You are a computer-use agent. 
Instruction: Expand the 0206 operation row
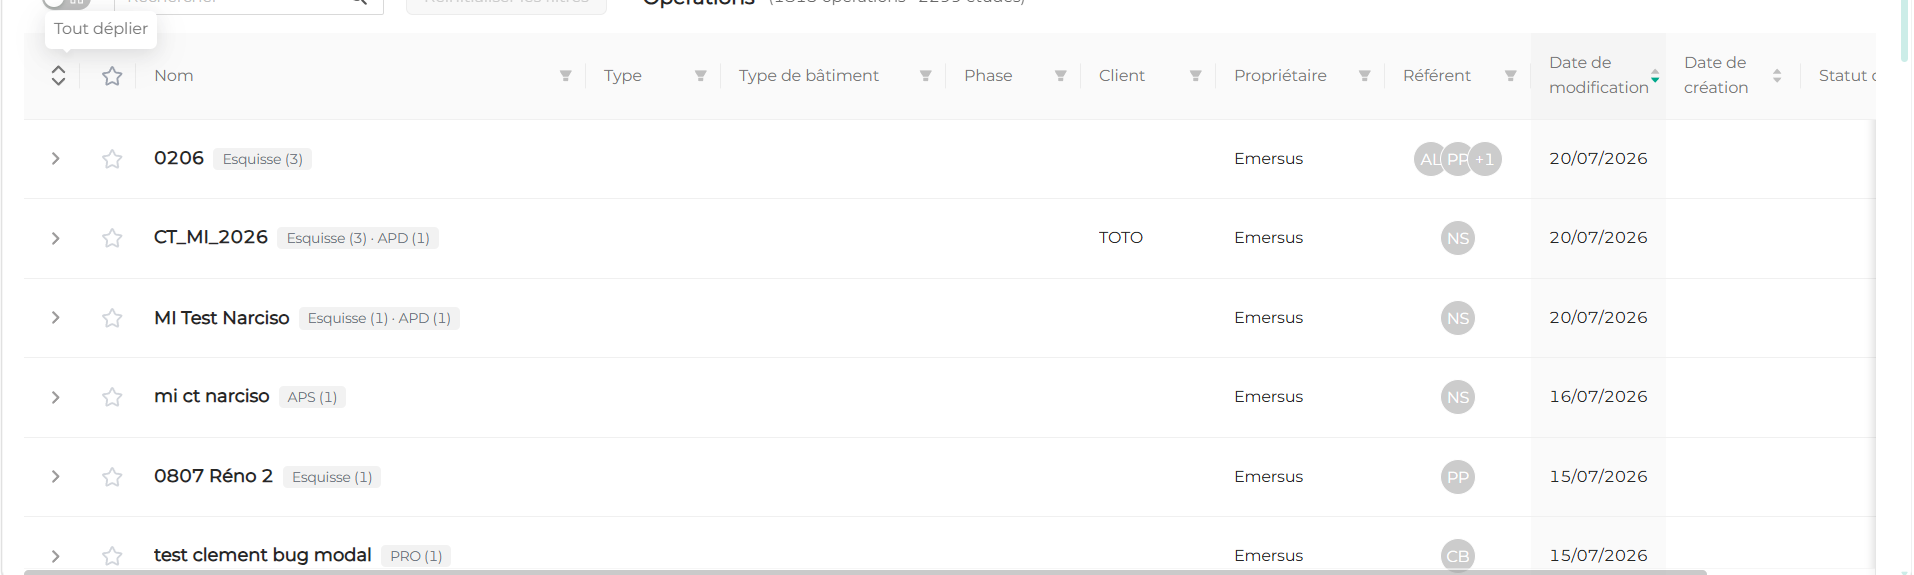pyautogui.click(x=56, y=159)
